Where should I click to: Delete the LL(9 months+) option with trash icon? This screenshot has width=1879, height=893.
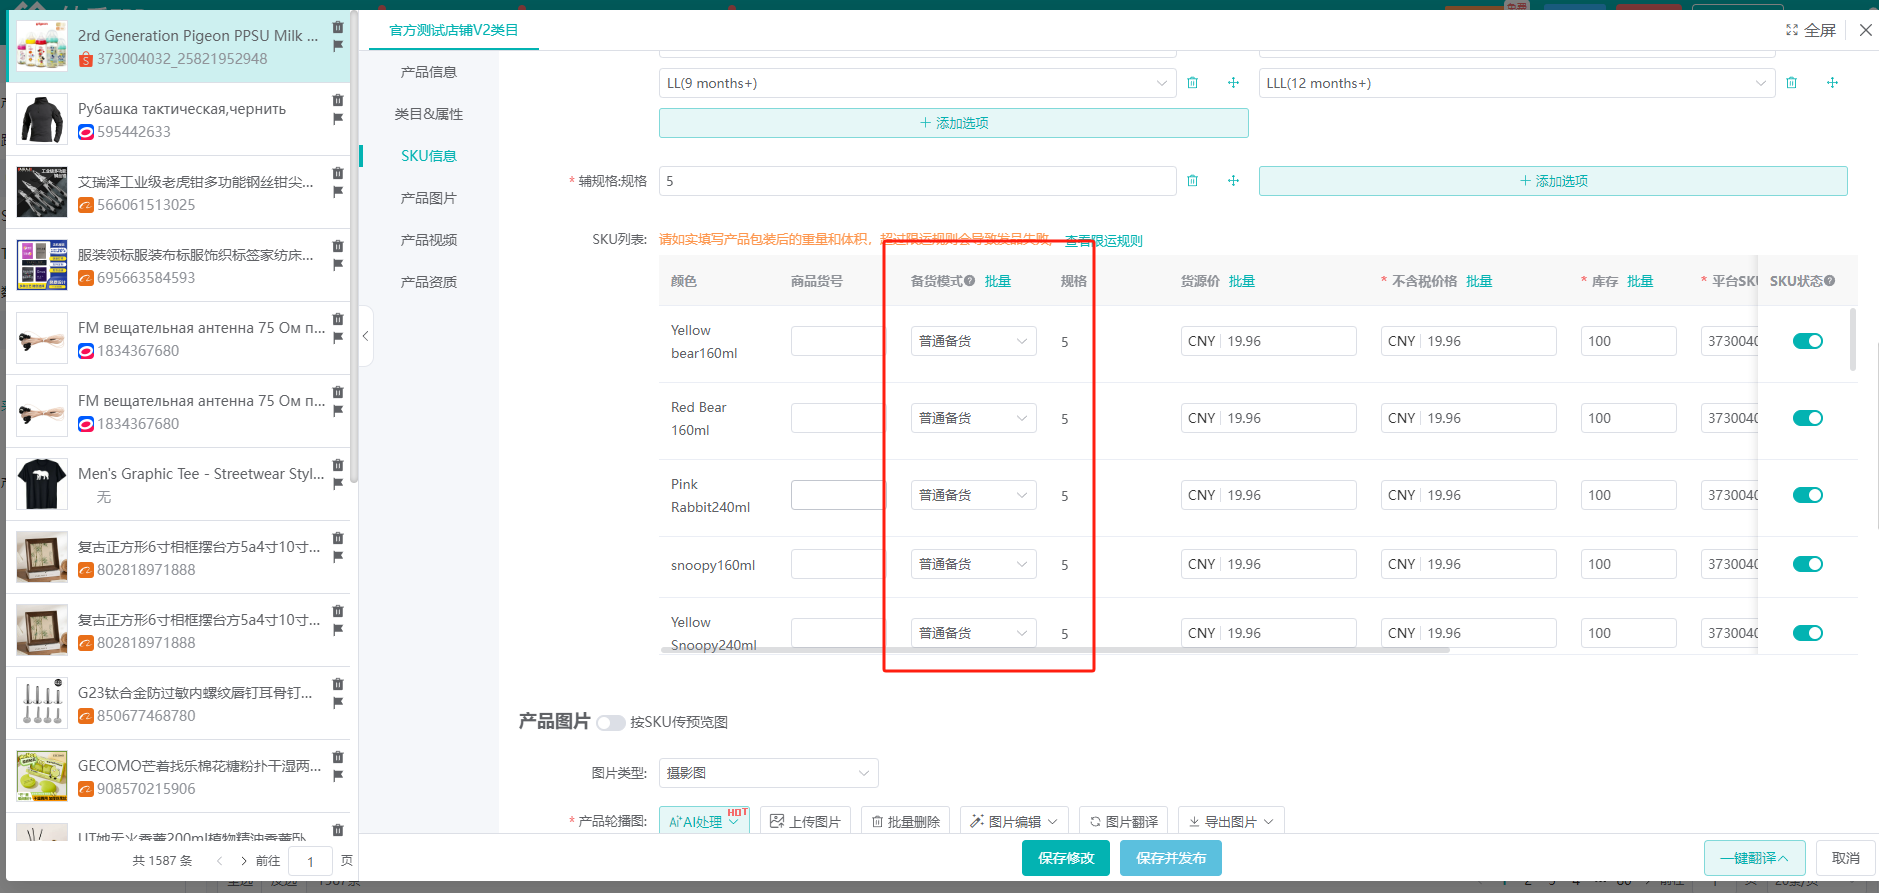coord(1192,83)
